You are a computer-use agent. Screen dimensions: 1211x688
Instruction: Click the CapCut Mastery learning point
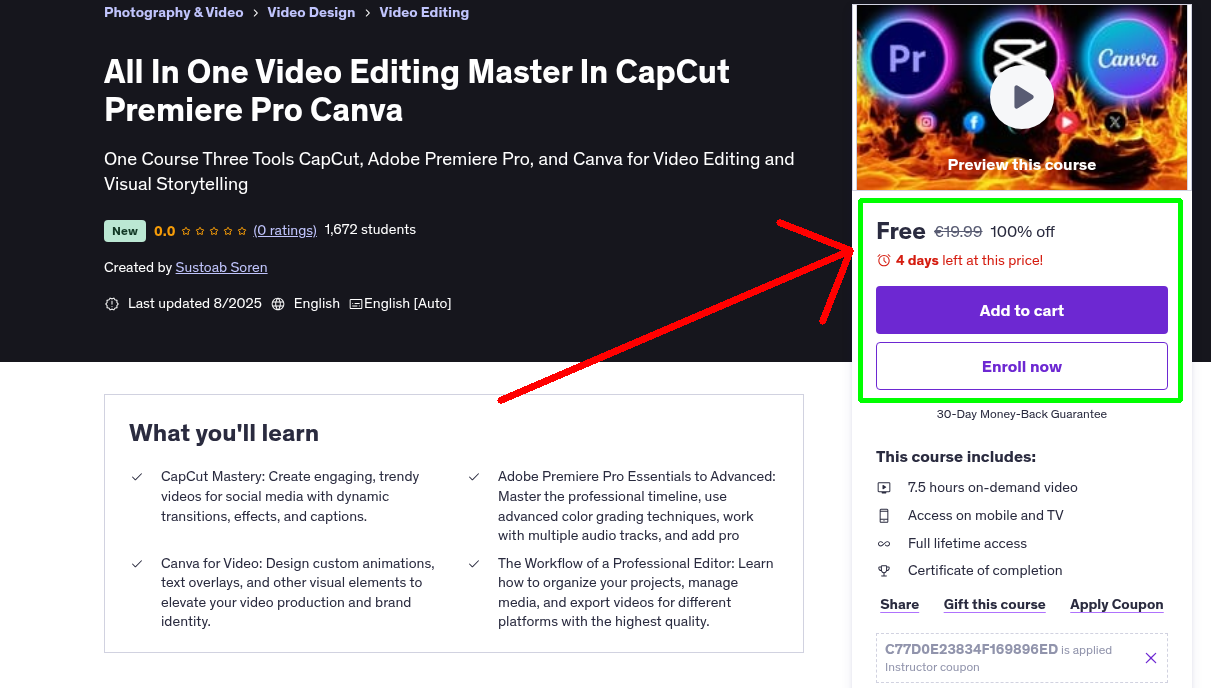click(290, 496)
